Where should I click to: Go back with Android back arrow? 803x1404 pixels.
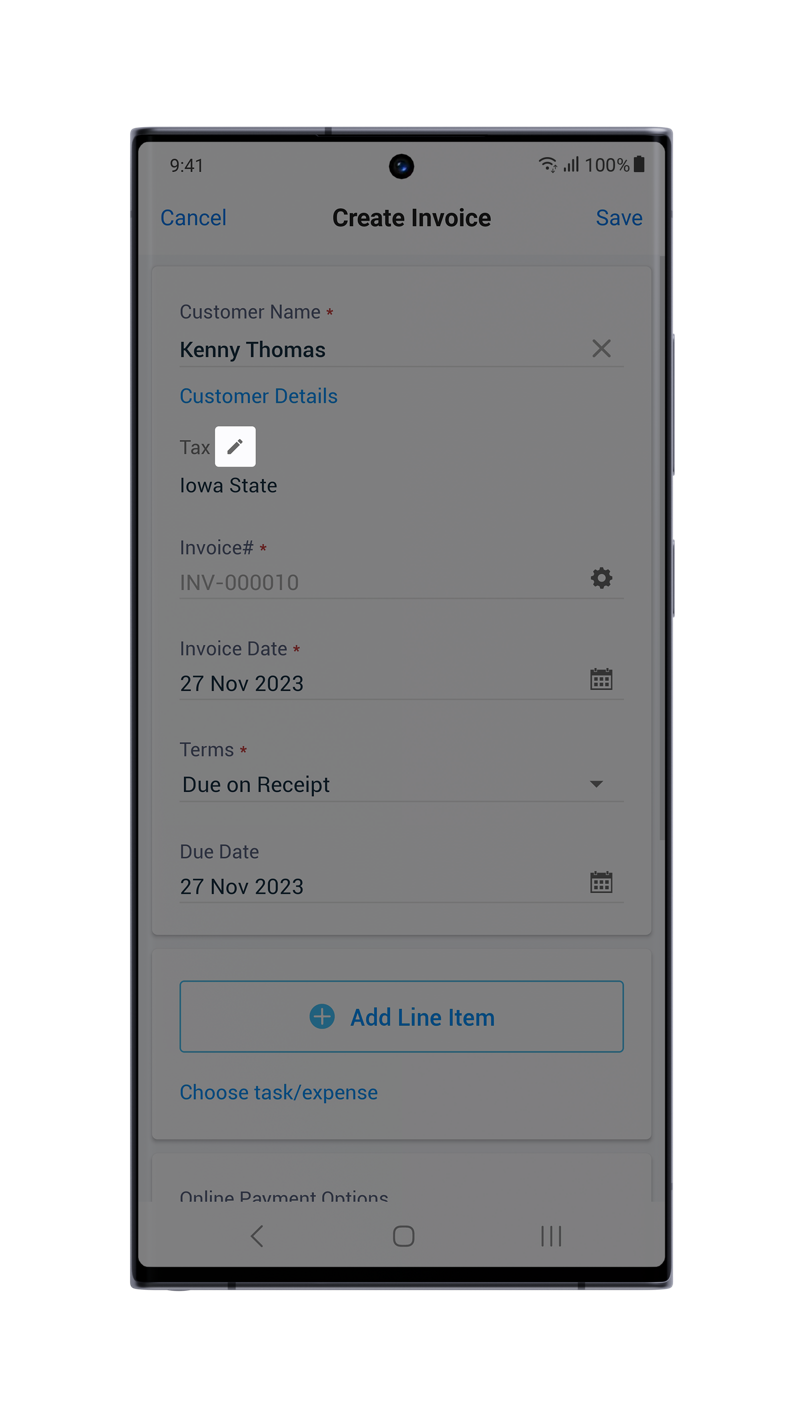pyautogui.click(x=257, y=1236)
